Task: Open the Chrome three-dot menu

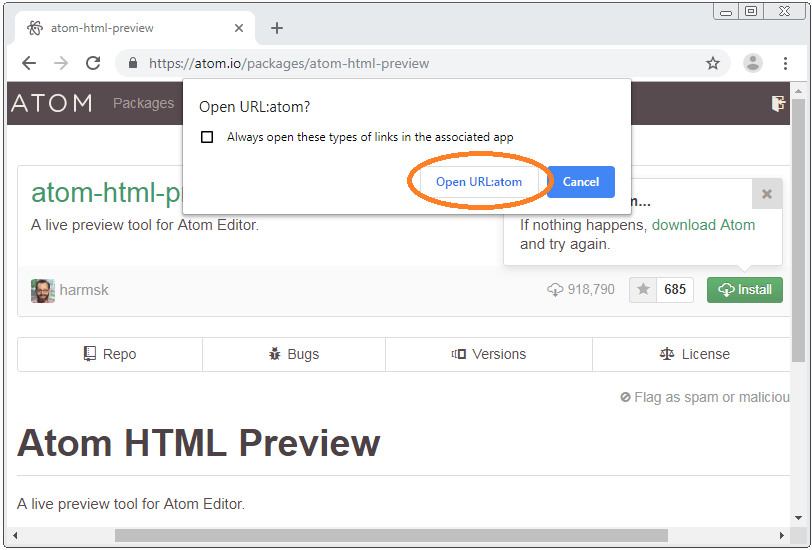Action: 785,63
